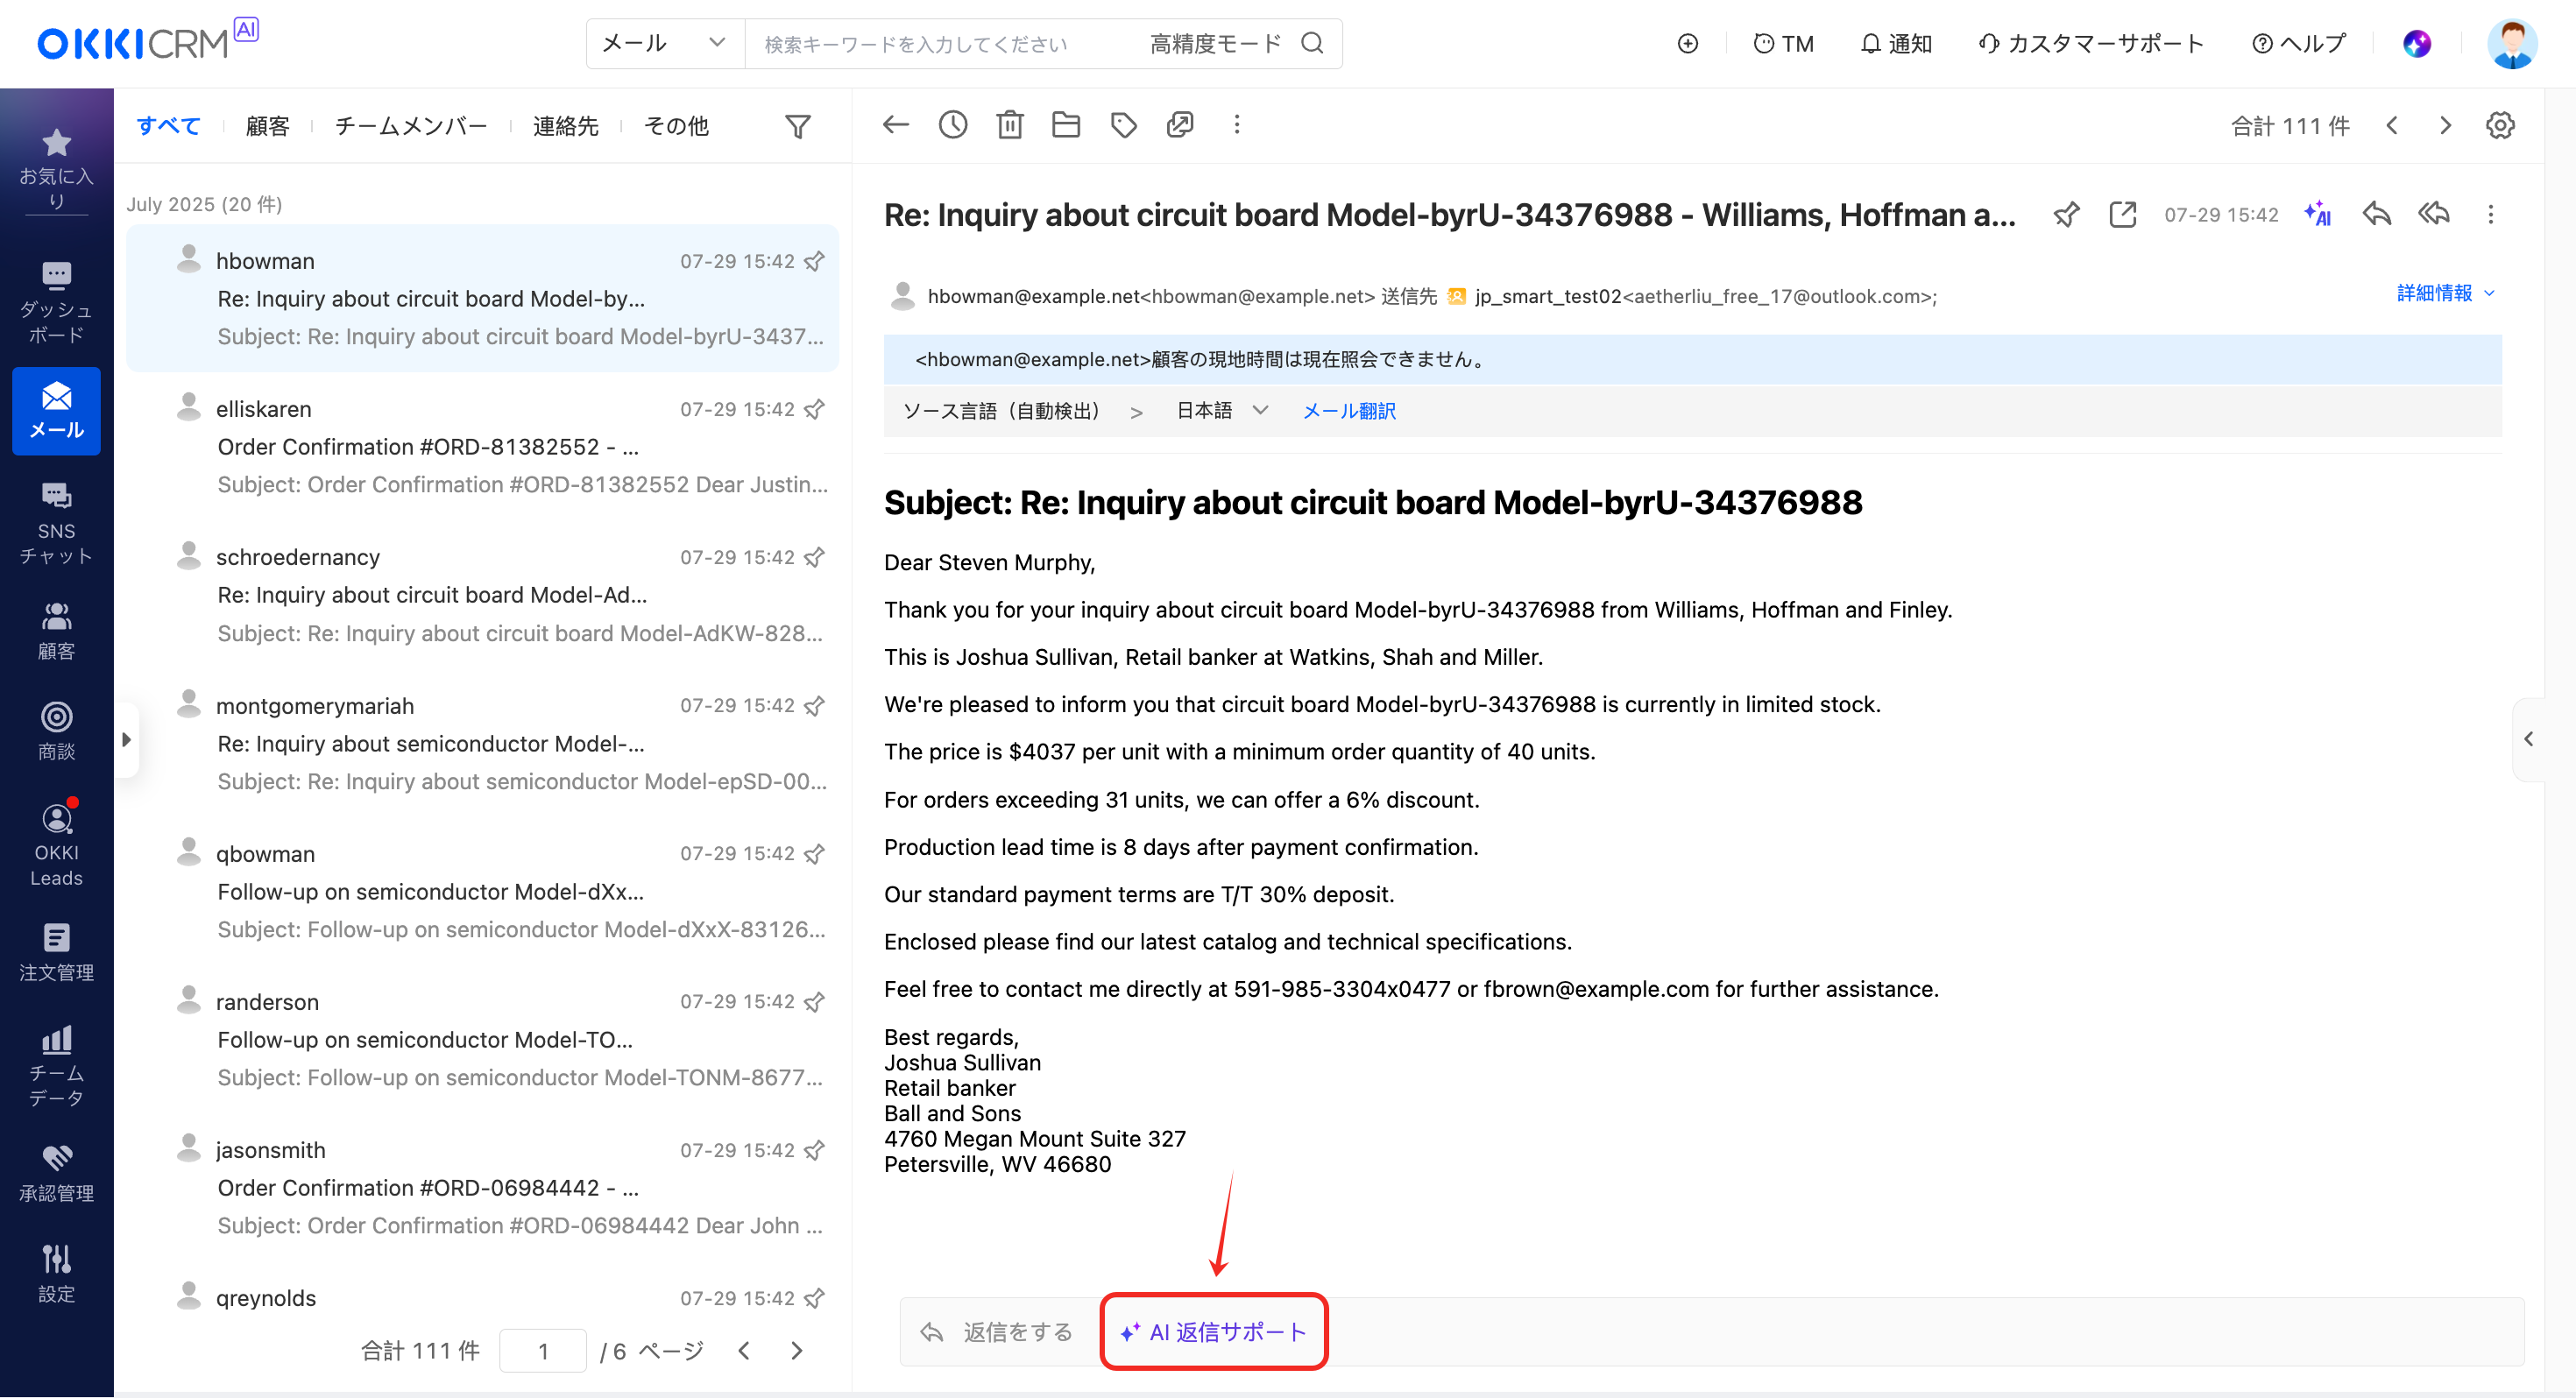Go to previous page of mail list

[744, 1351]
